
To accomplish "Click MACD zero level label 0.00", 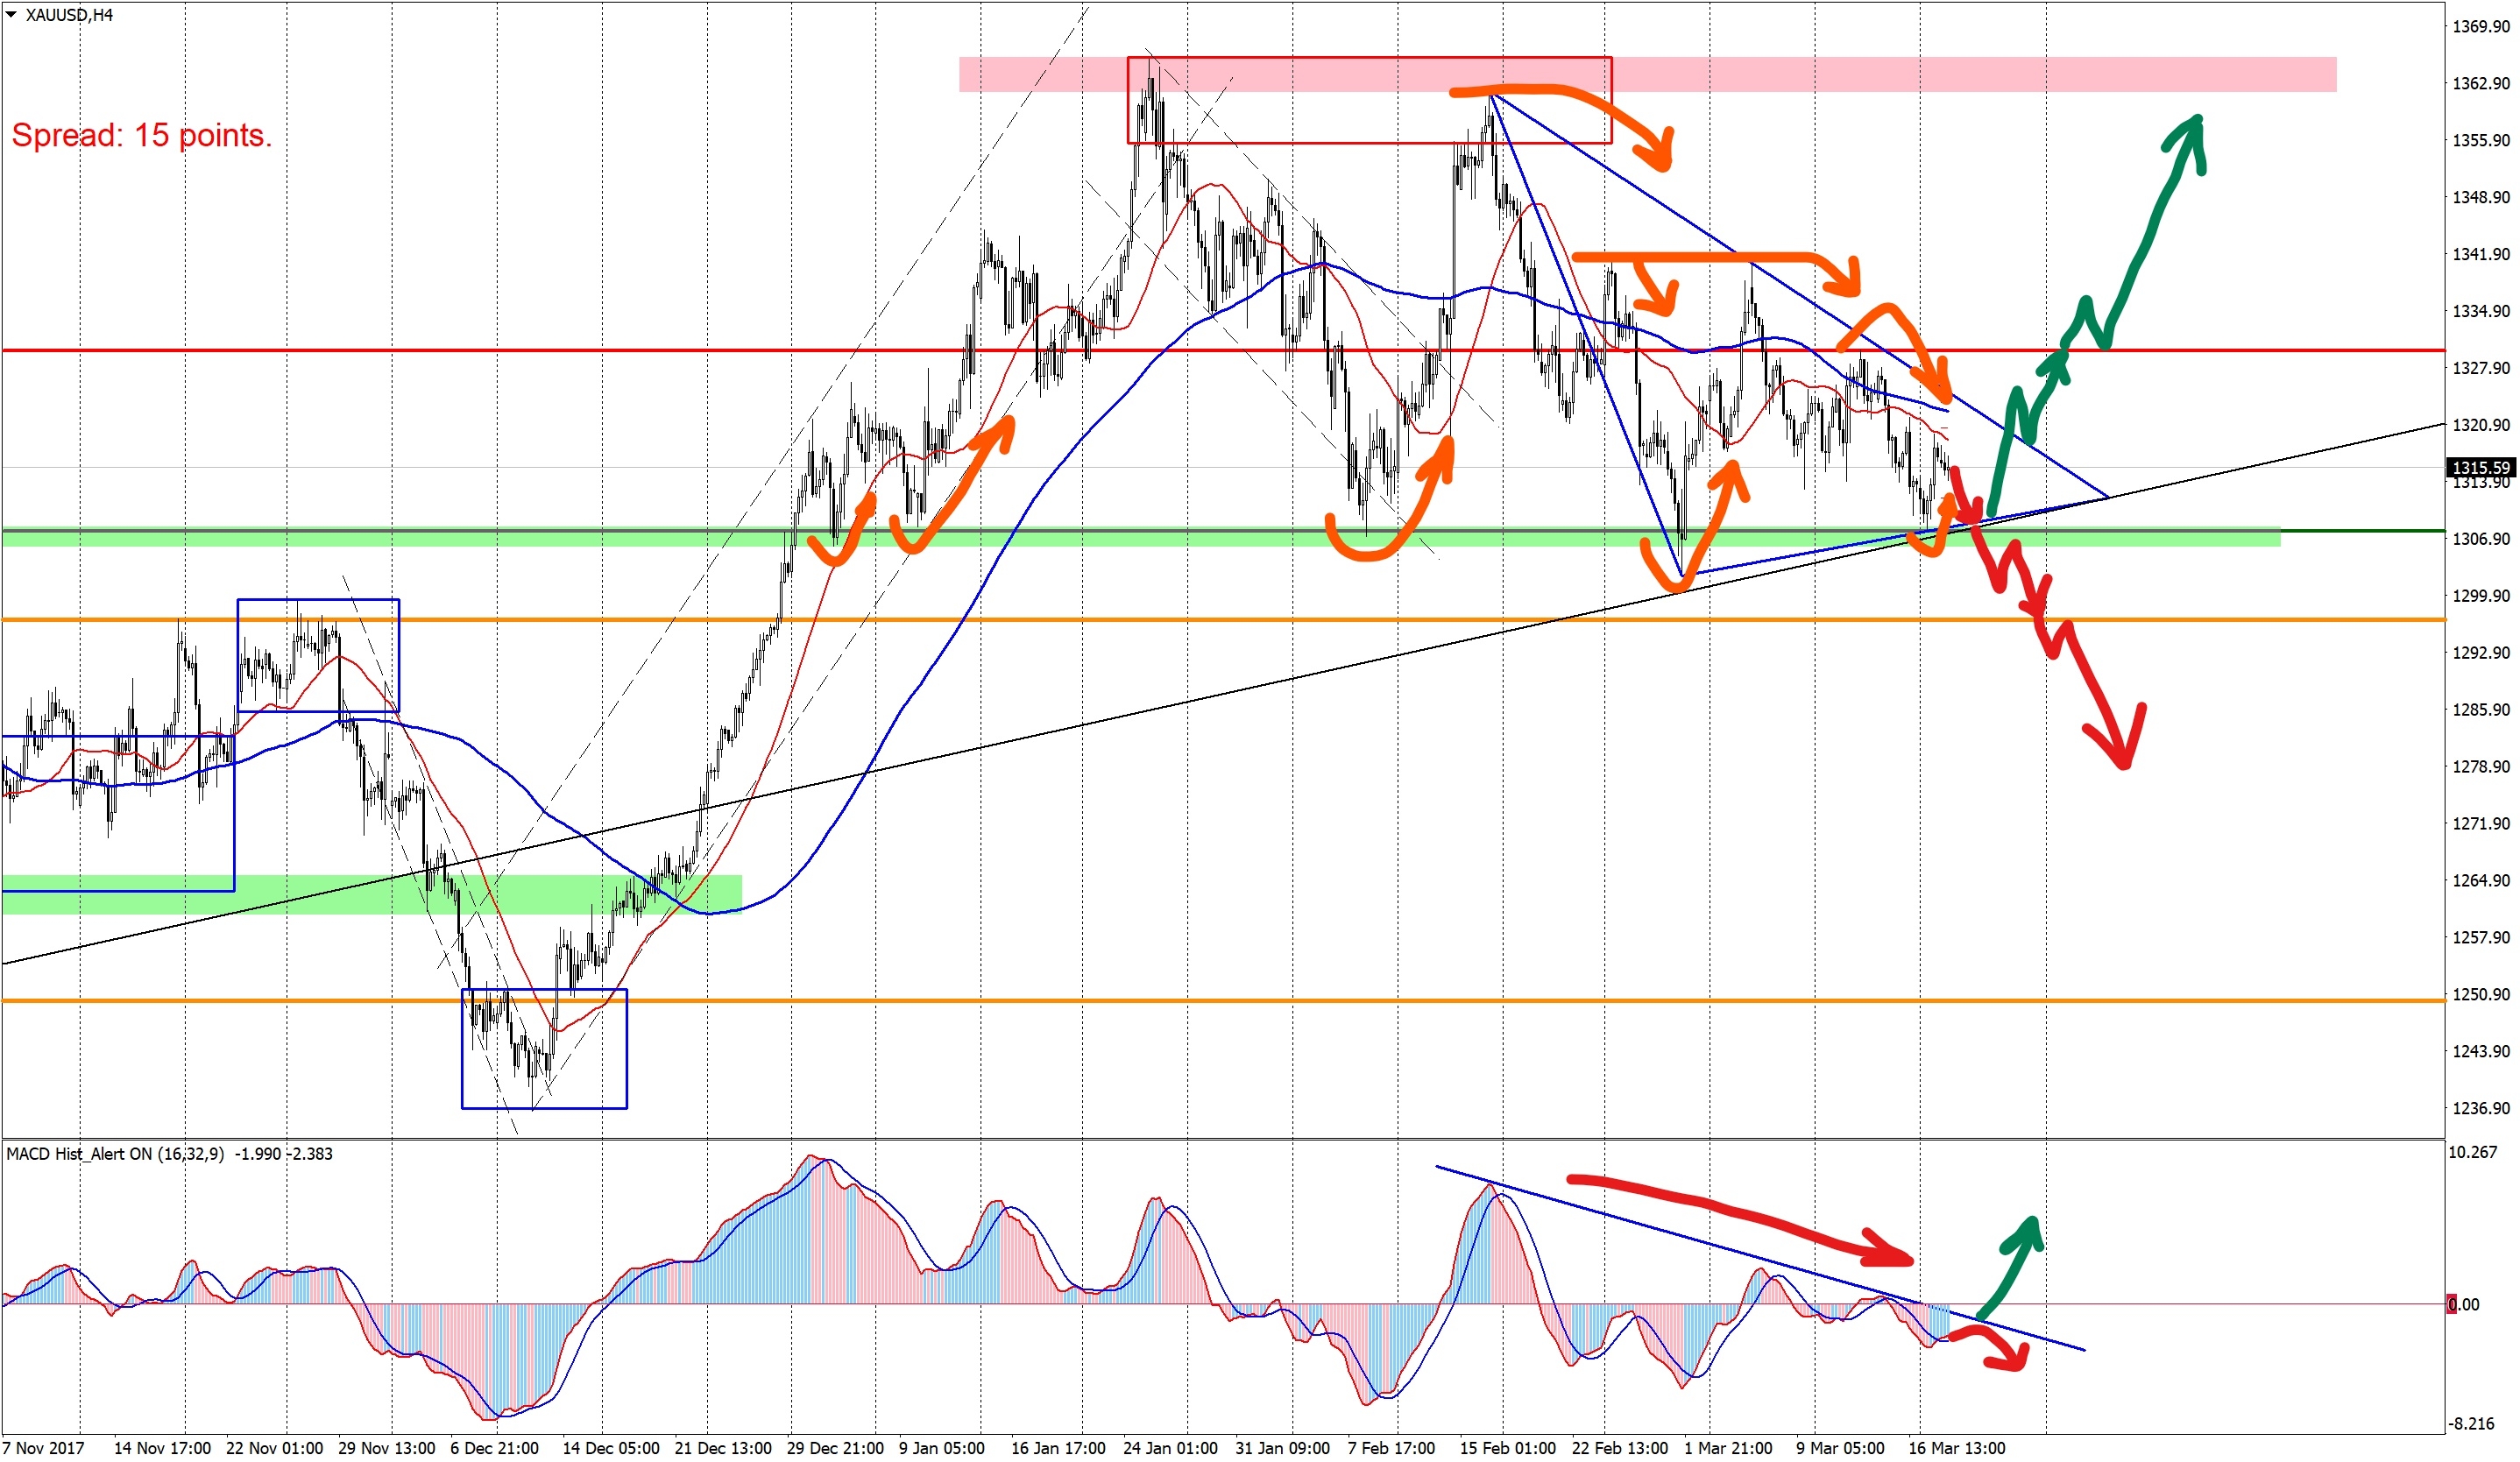I will tap(2464, 1305).
